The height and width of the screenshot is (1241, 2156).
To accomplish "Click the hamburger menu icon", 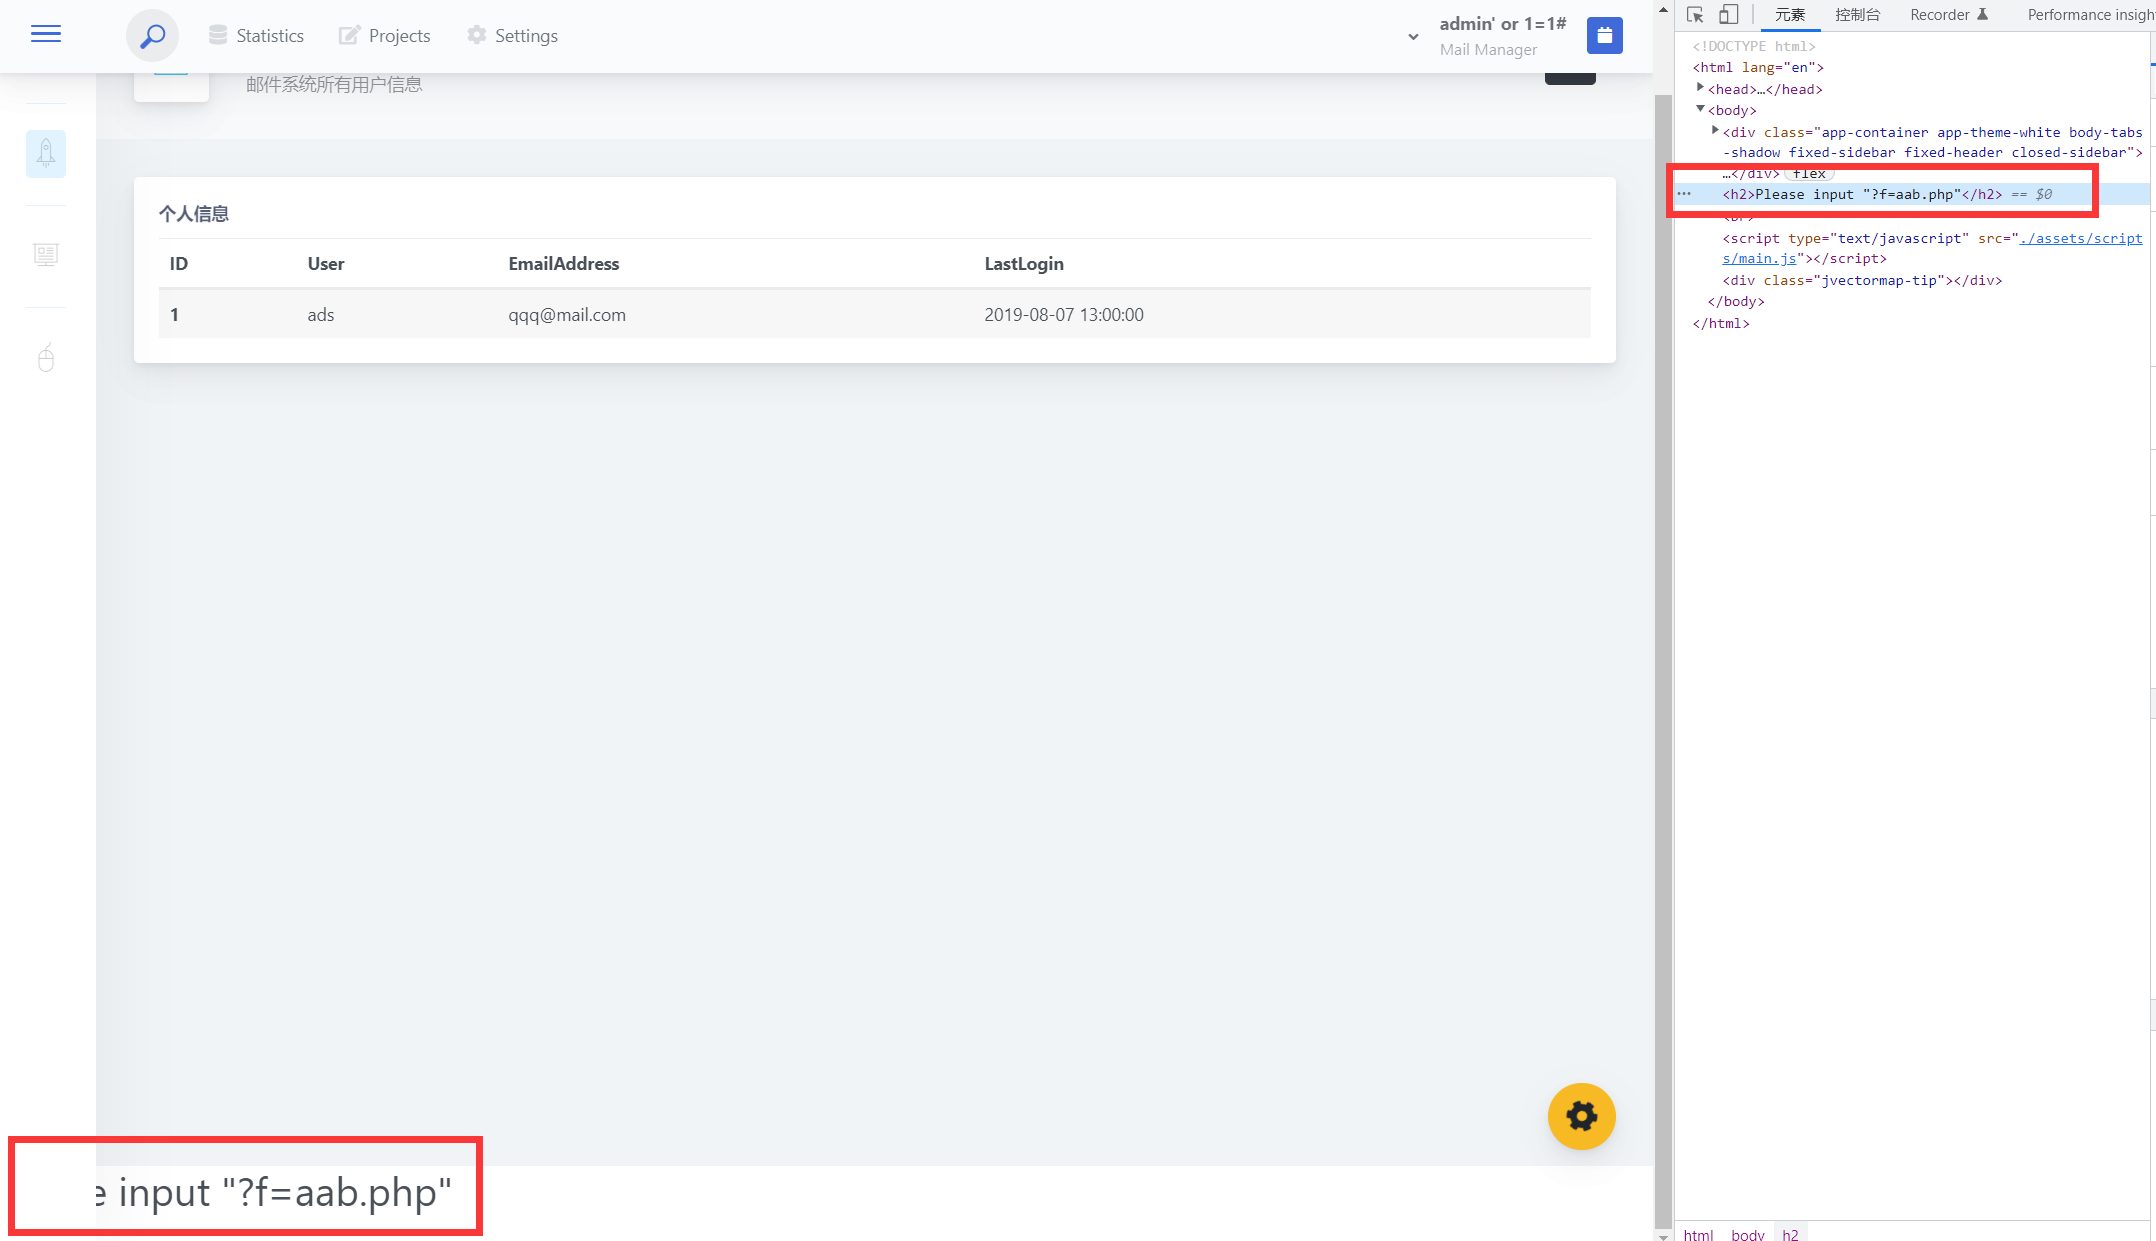I will click(x=46, y=35).
